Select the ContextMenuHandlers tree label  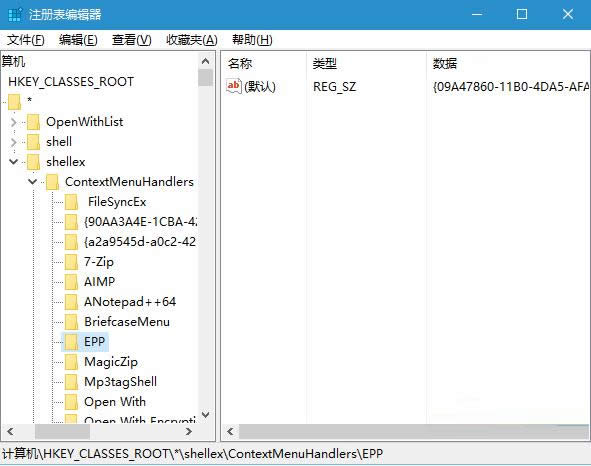pos(129,182)
